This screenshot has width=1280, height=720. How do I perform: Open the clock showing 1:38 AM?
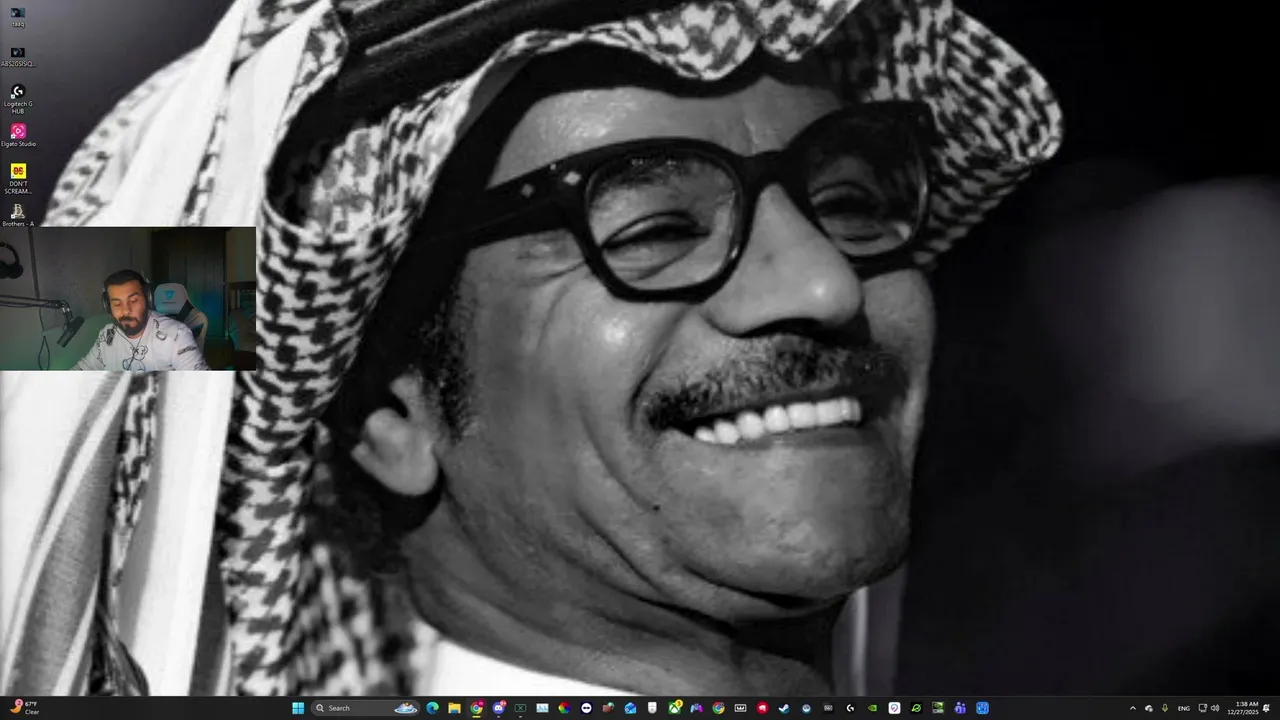pos(1246,708)
